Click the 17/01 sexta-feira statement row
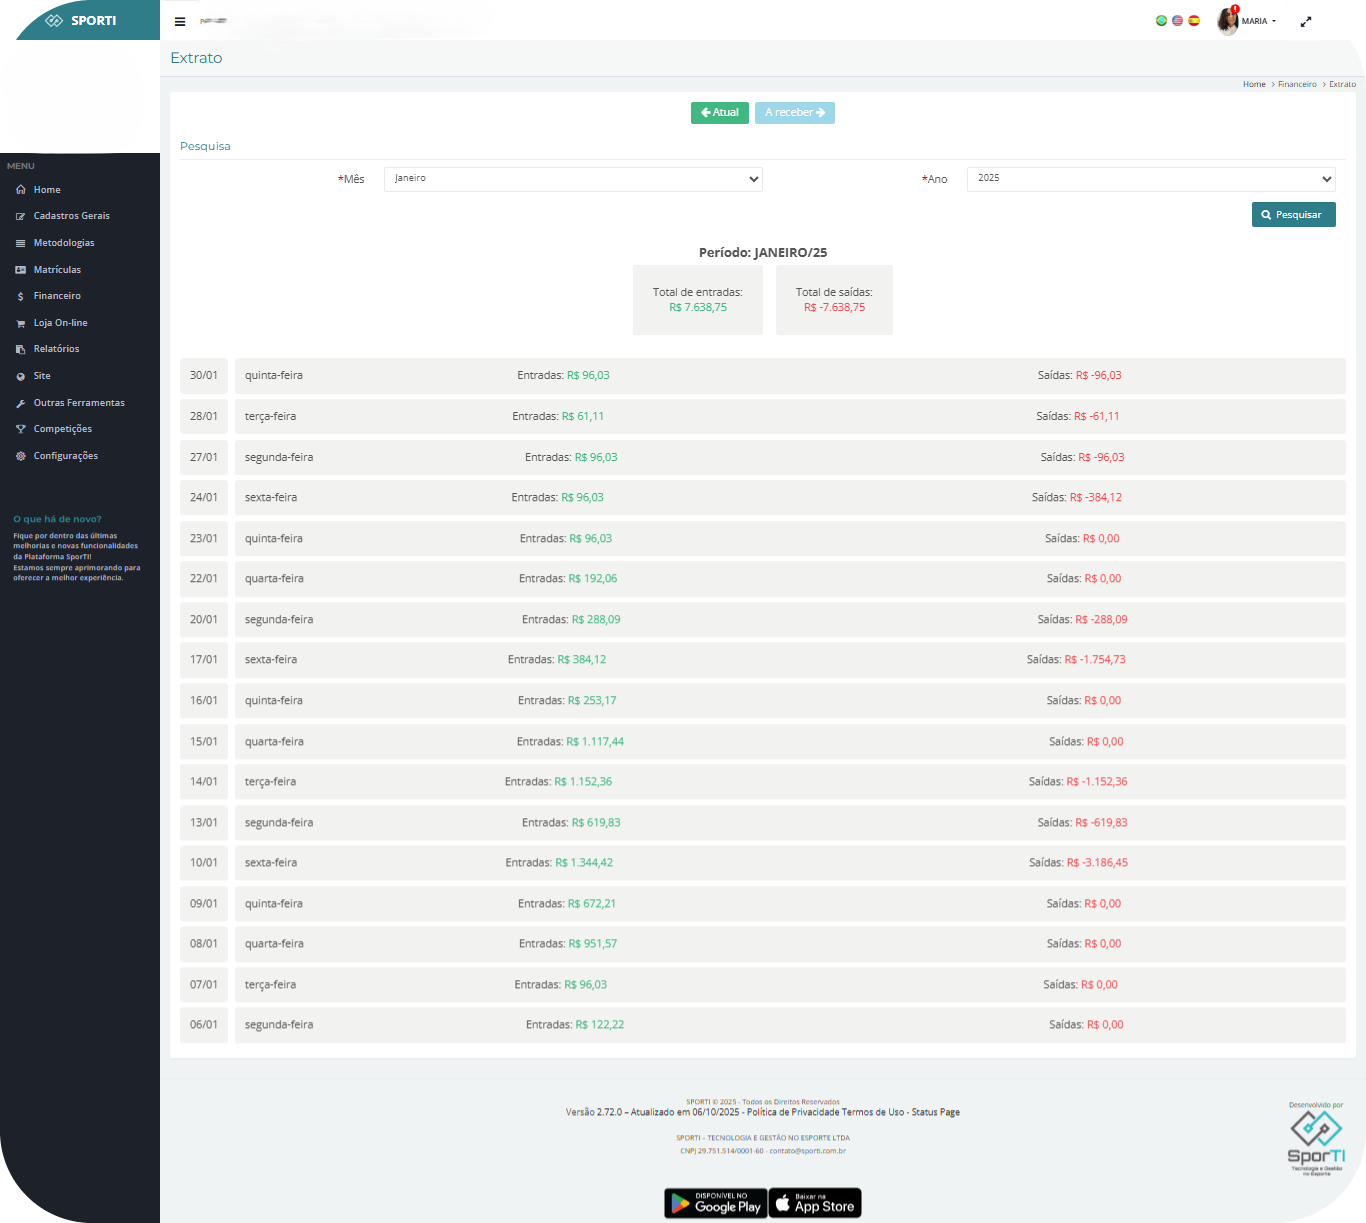 (762, 660)
